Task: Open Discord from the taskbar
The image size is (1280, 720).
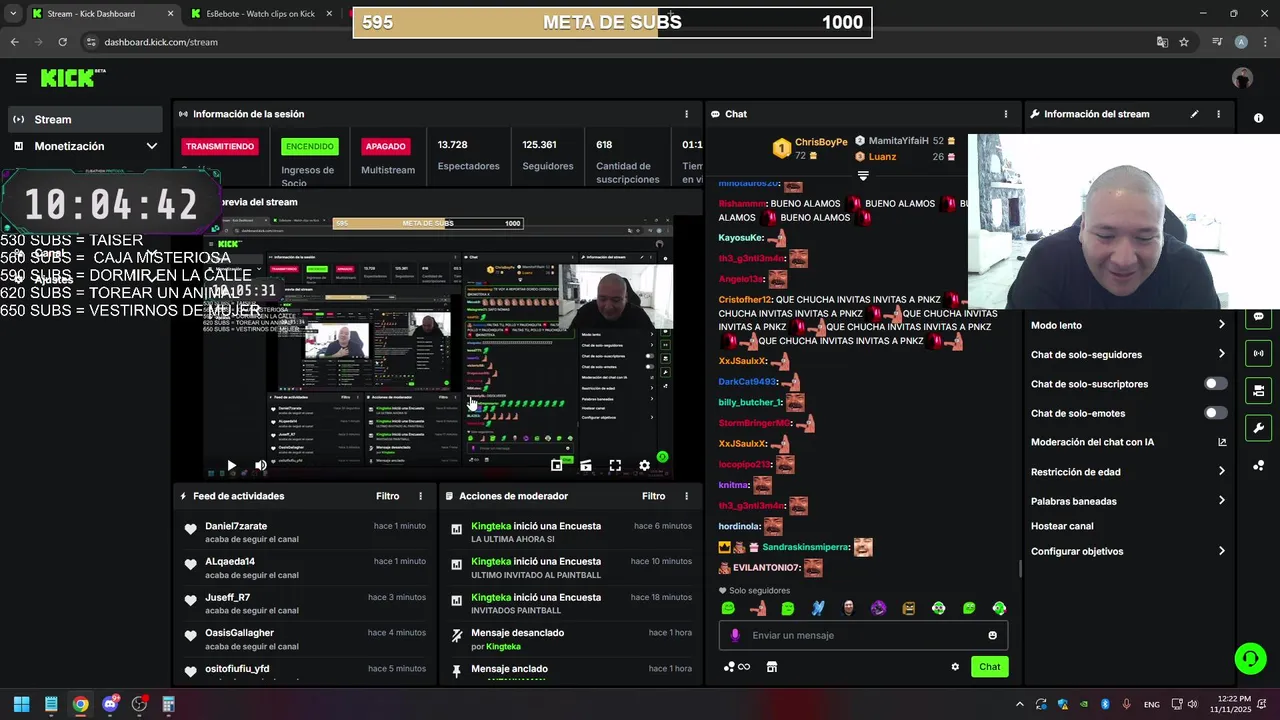Action: pos(110,704)
